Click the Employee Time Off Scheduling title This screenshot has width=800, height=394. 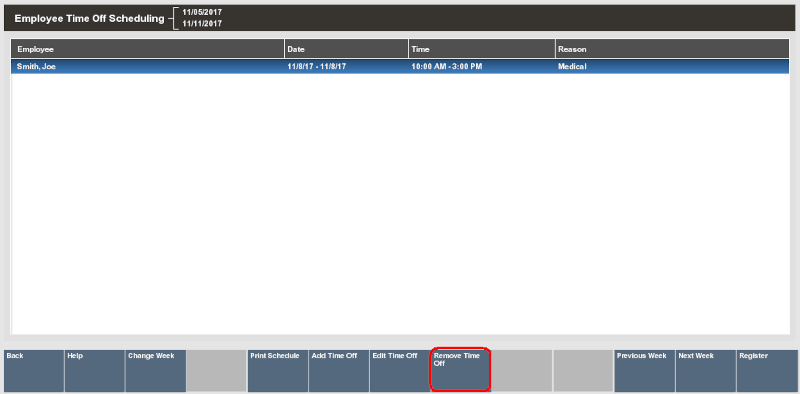pyautogui.click(x=89, y=18)
